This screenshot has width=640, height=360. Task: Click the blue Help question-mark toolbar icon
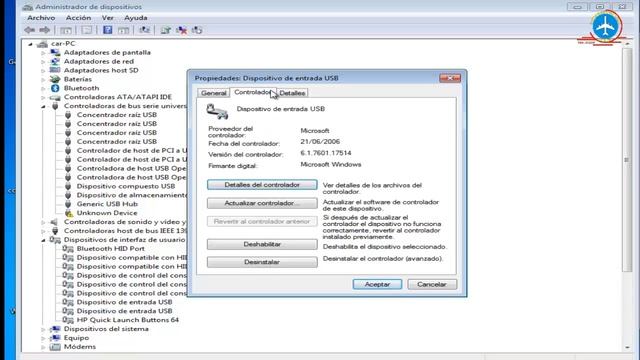108,30
